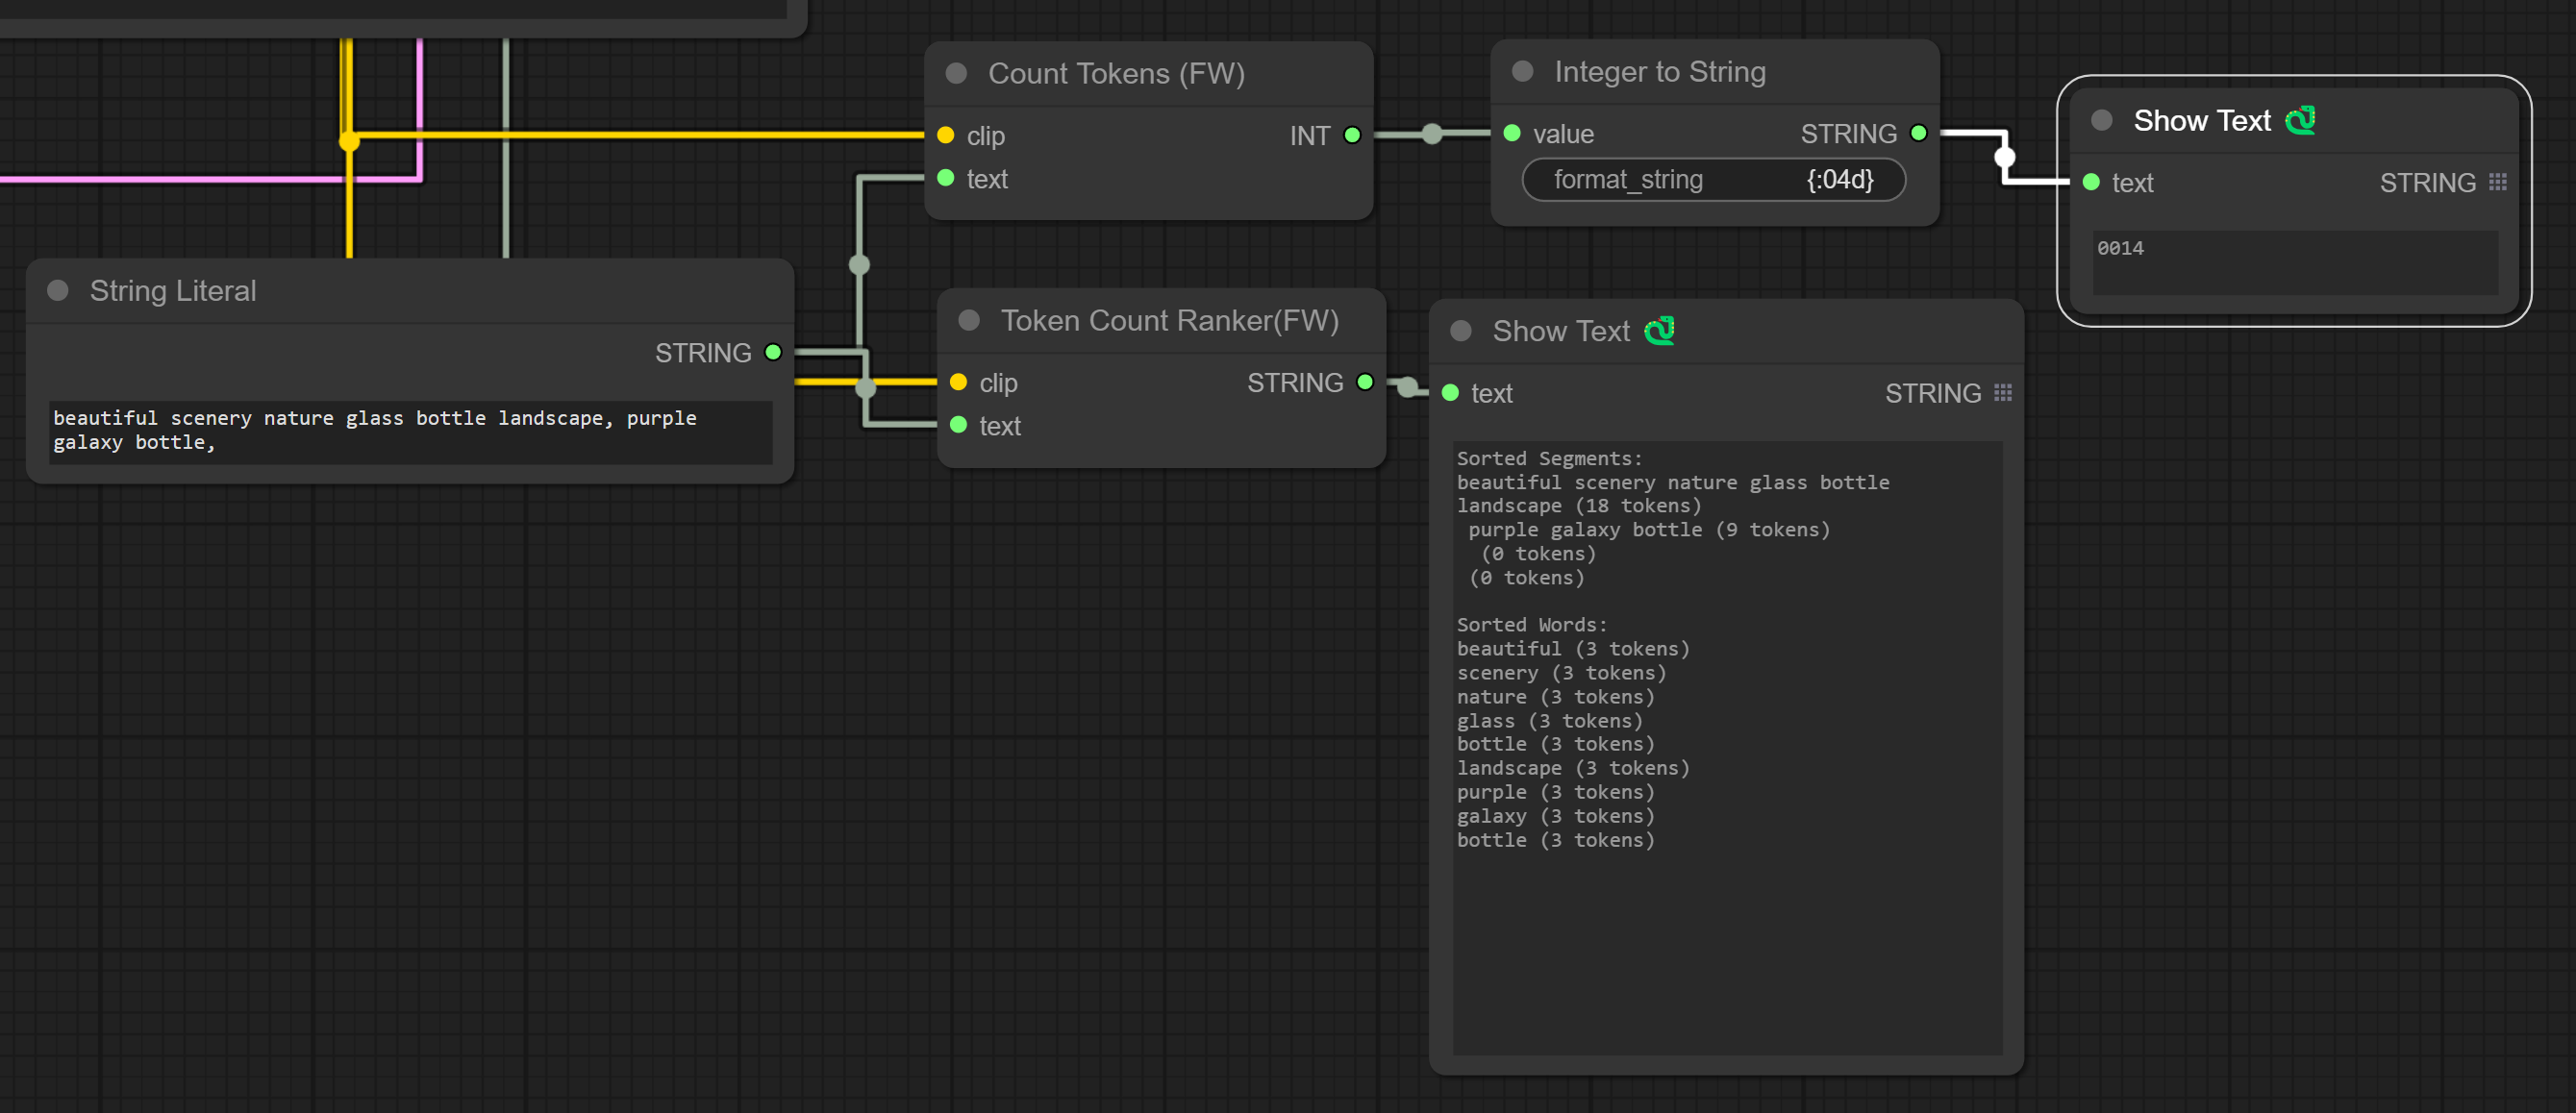Collapse the Token Count Ranker(FW) node using its dot

tap(968, 320)
